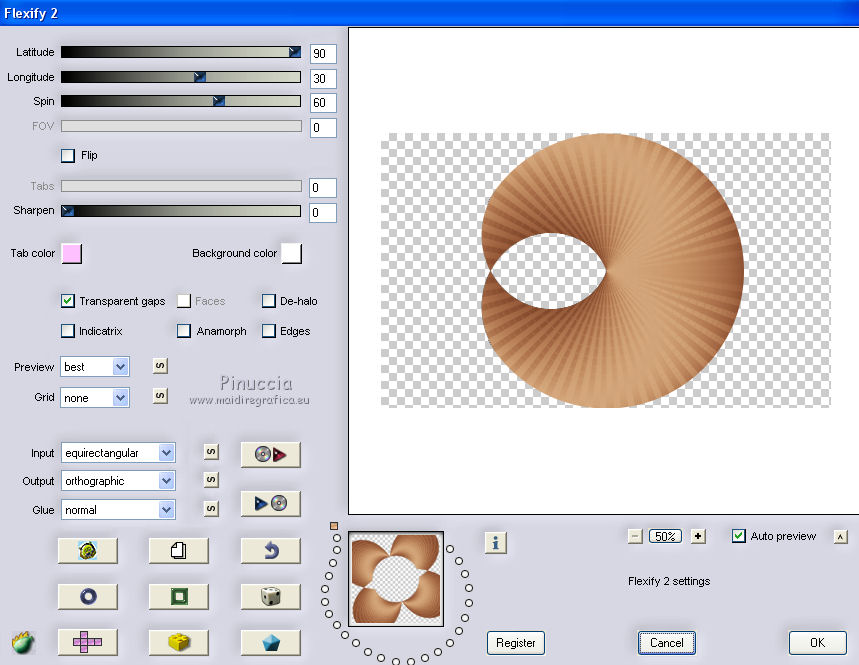Open the Grid dropdown
The image size is (859, 665).
pyautogui.click(x=95, y=398)
